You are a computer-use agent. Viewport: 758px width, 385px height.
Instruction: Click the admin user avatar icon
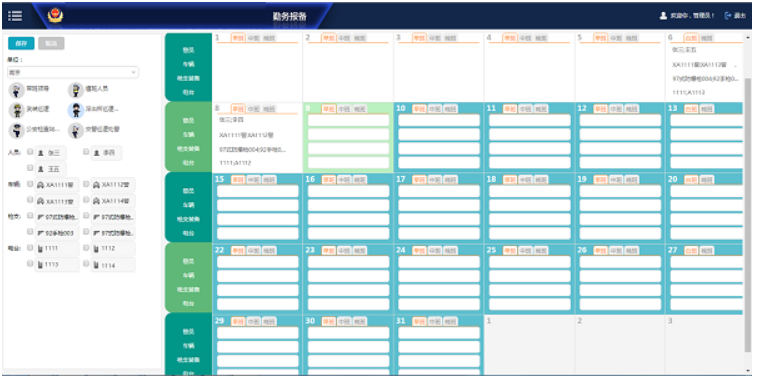click(663, 15)
